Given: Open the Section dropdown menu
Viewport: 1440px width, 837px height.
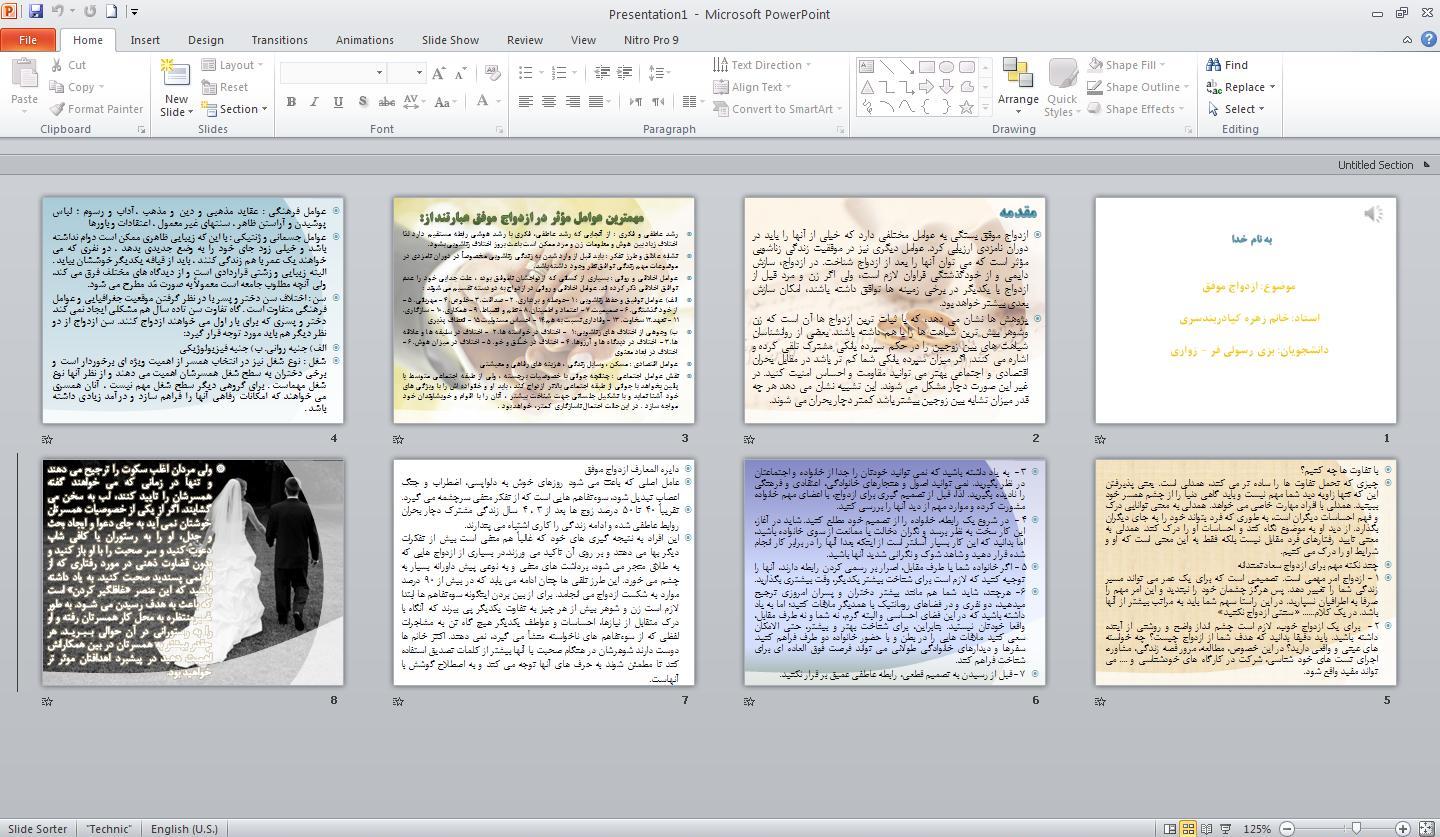Looking at the screenshot, I should (238, 109).
